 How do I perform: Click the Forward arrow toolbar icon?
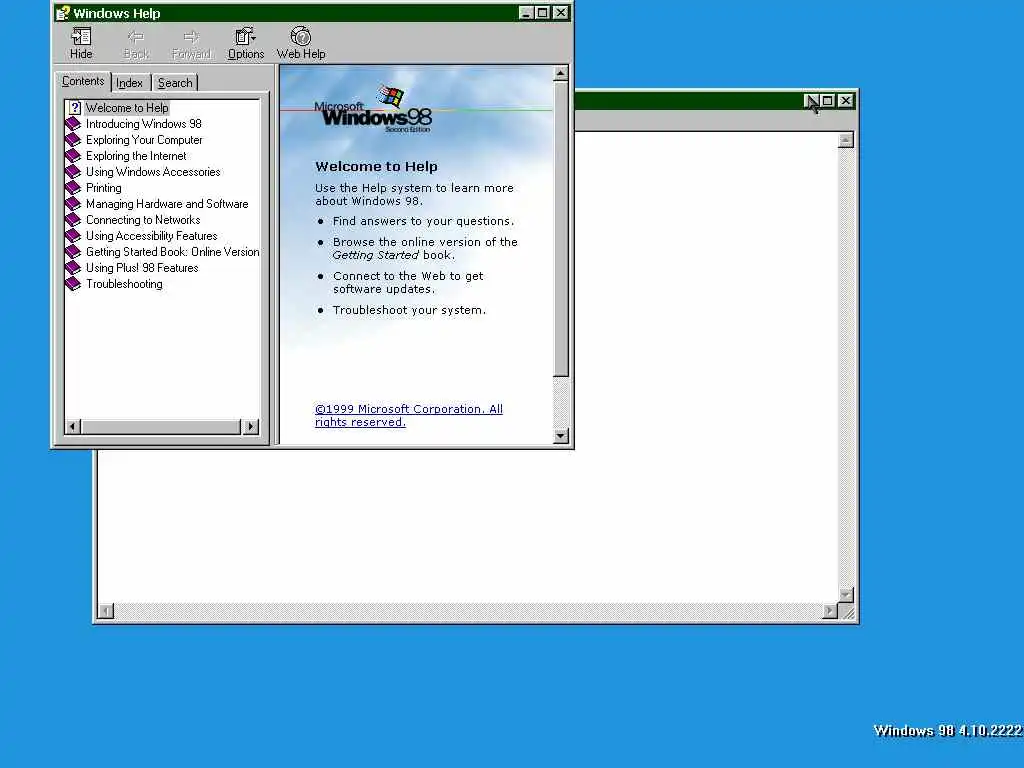191,43
